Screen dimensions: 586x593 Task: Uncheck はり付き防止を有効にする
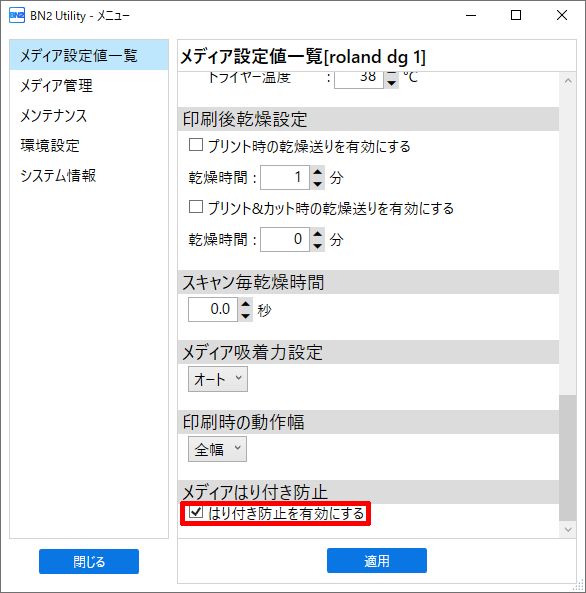pyautogui.click(x=196, y=512)
